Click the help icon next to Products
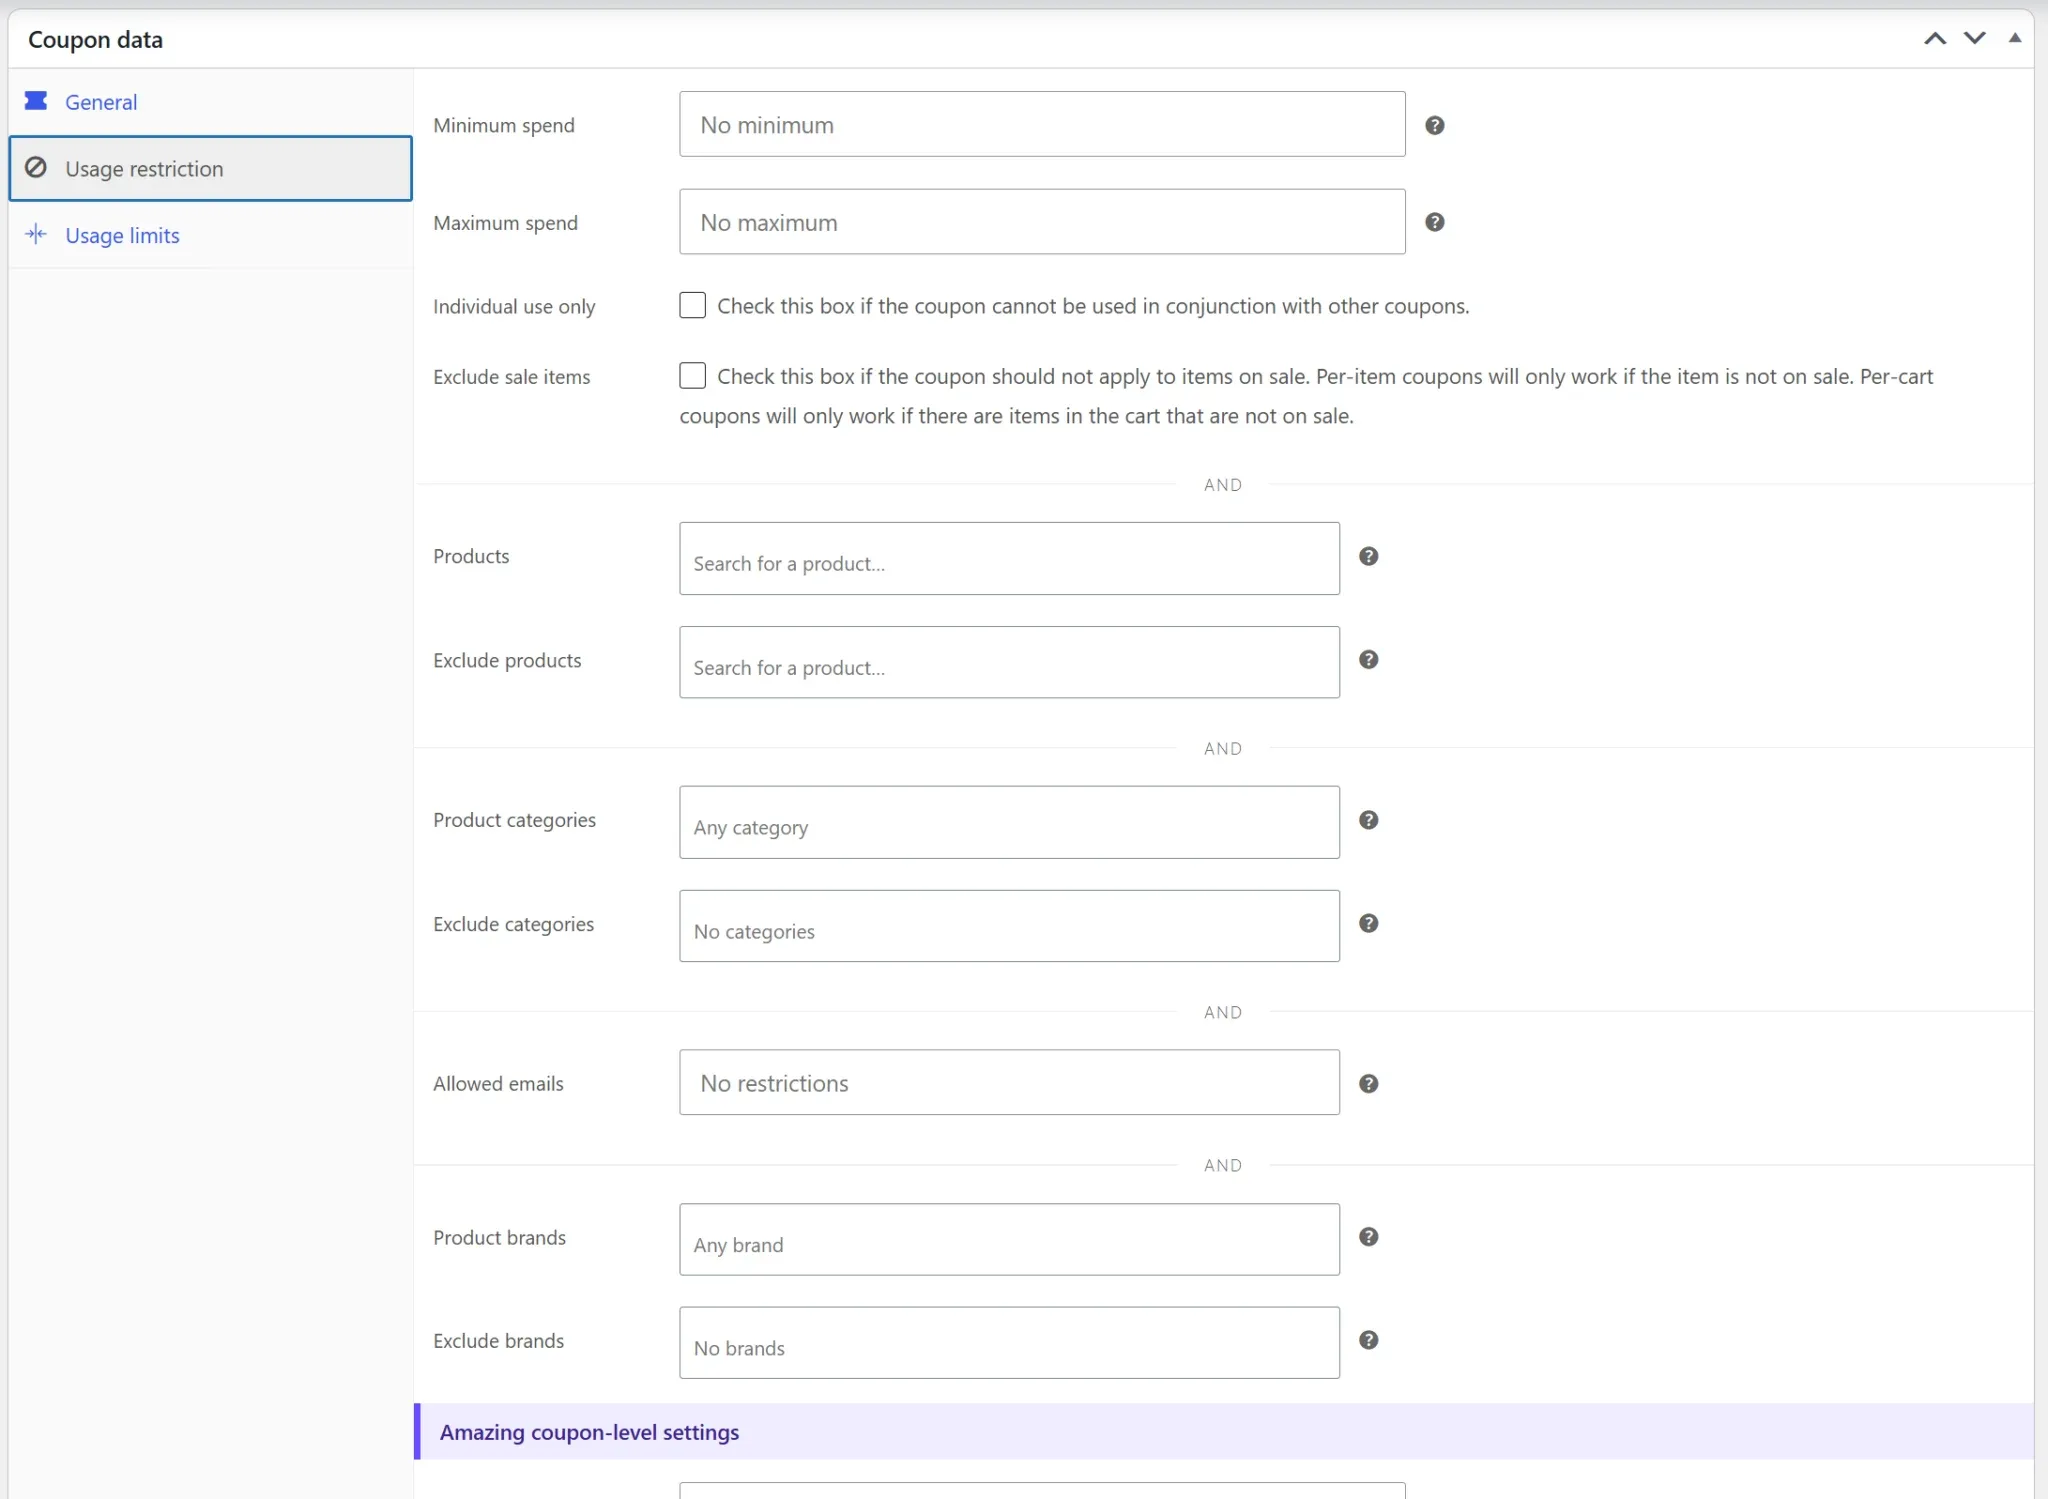Viewport: 2048px width, 1499px height. point(1368,556)
